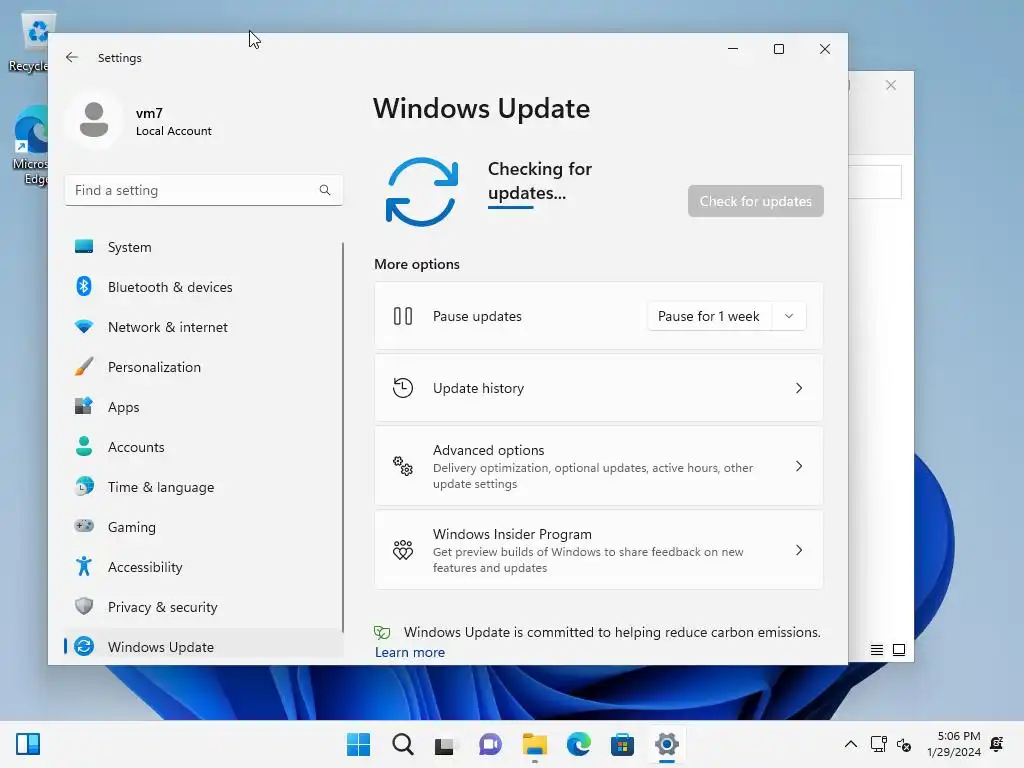The width and height of the screenshot is (1024, 768).
Task: Open the Windows Start menu
Action: pyautogui.click(x=359, y=744)
